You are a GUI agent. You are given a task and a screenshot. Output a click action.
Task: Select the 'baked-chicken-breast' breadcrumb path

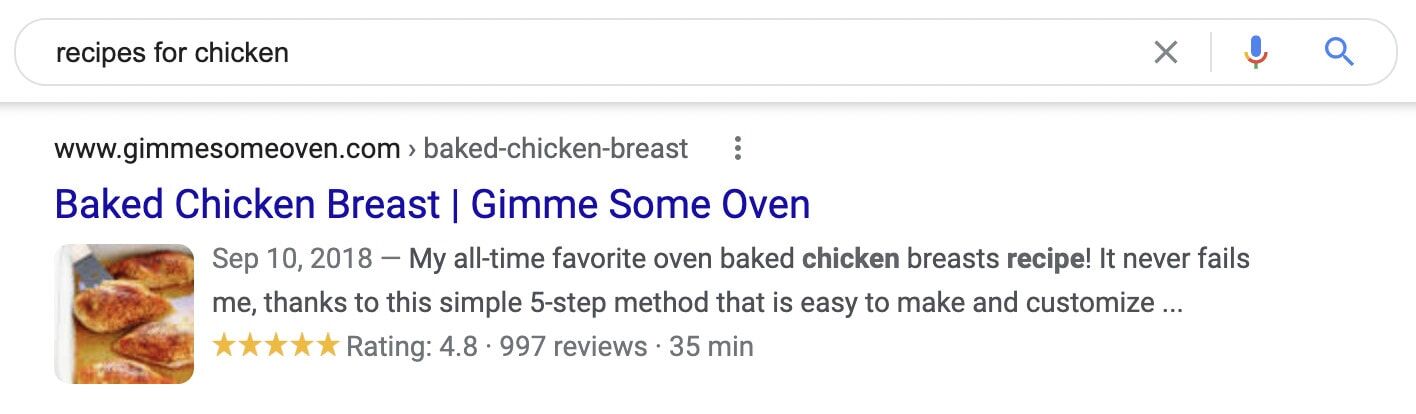point(556,150)
